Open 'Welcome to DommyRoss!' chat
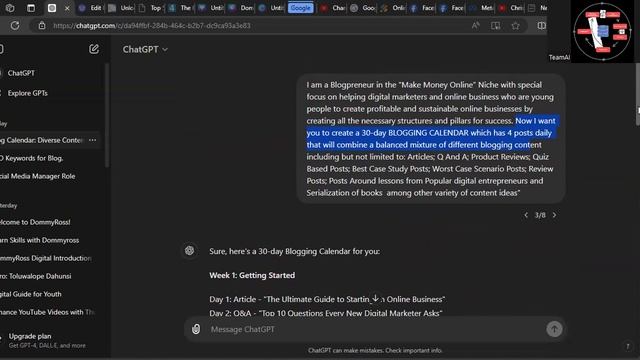The height and width of the screenshot is (360, 640). pyautogui.click(x=36, y=222)
